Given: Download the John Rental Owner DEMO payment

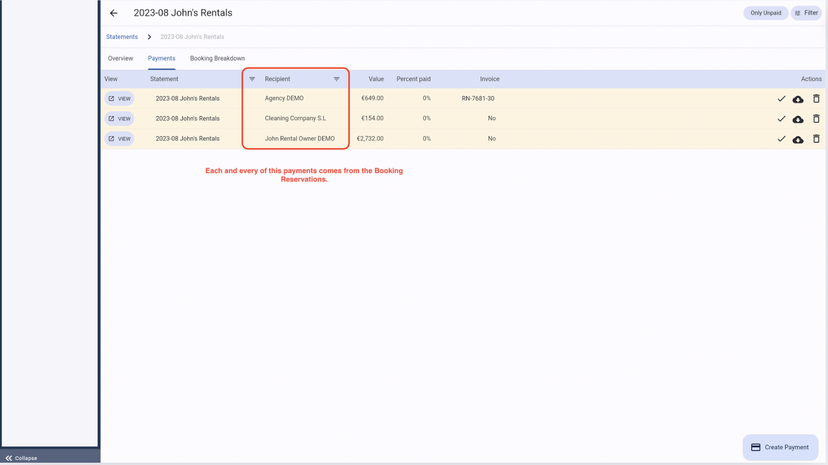Looking at the screenshot, I should [798, 139].
